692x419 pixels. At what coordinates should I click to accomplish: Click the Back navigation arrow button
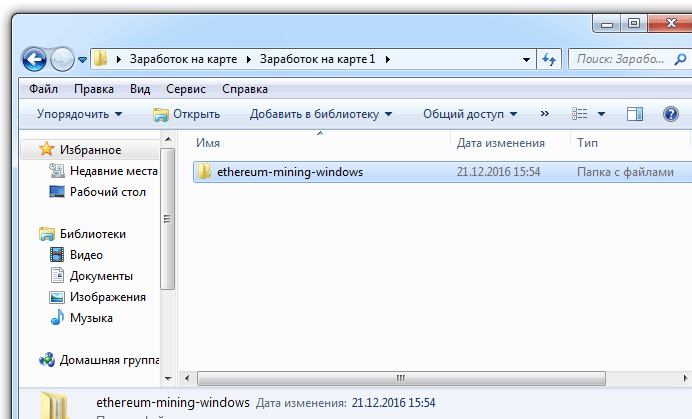pos(34,60)
